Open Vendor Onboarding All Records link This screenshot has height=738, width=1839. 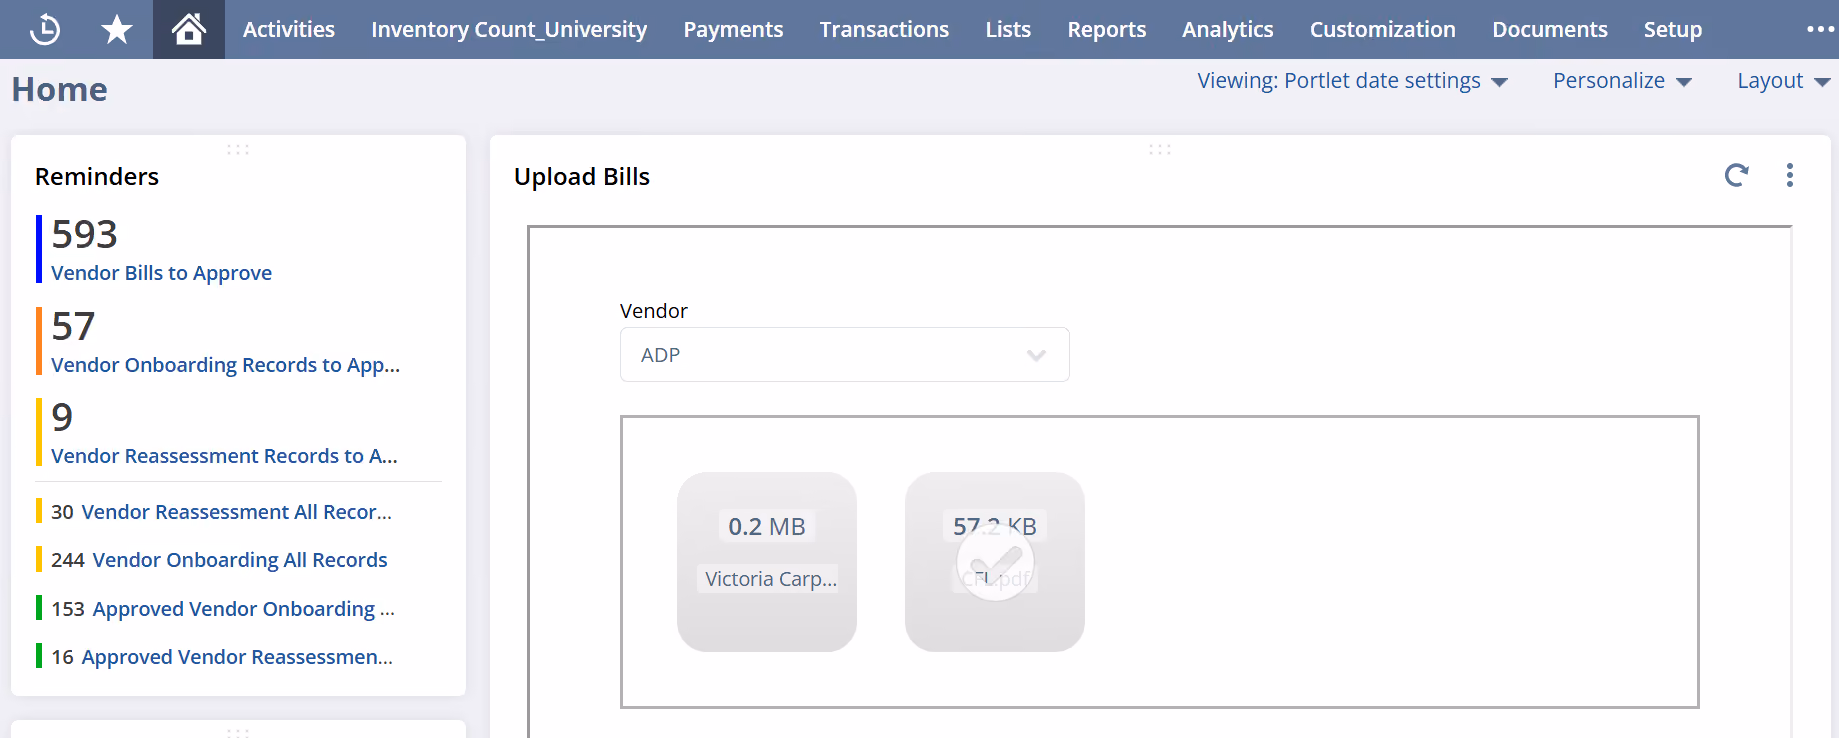tap(239, 560)
